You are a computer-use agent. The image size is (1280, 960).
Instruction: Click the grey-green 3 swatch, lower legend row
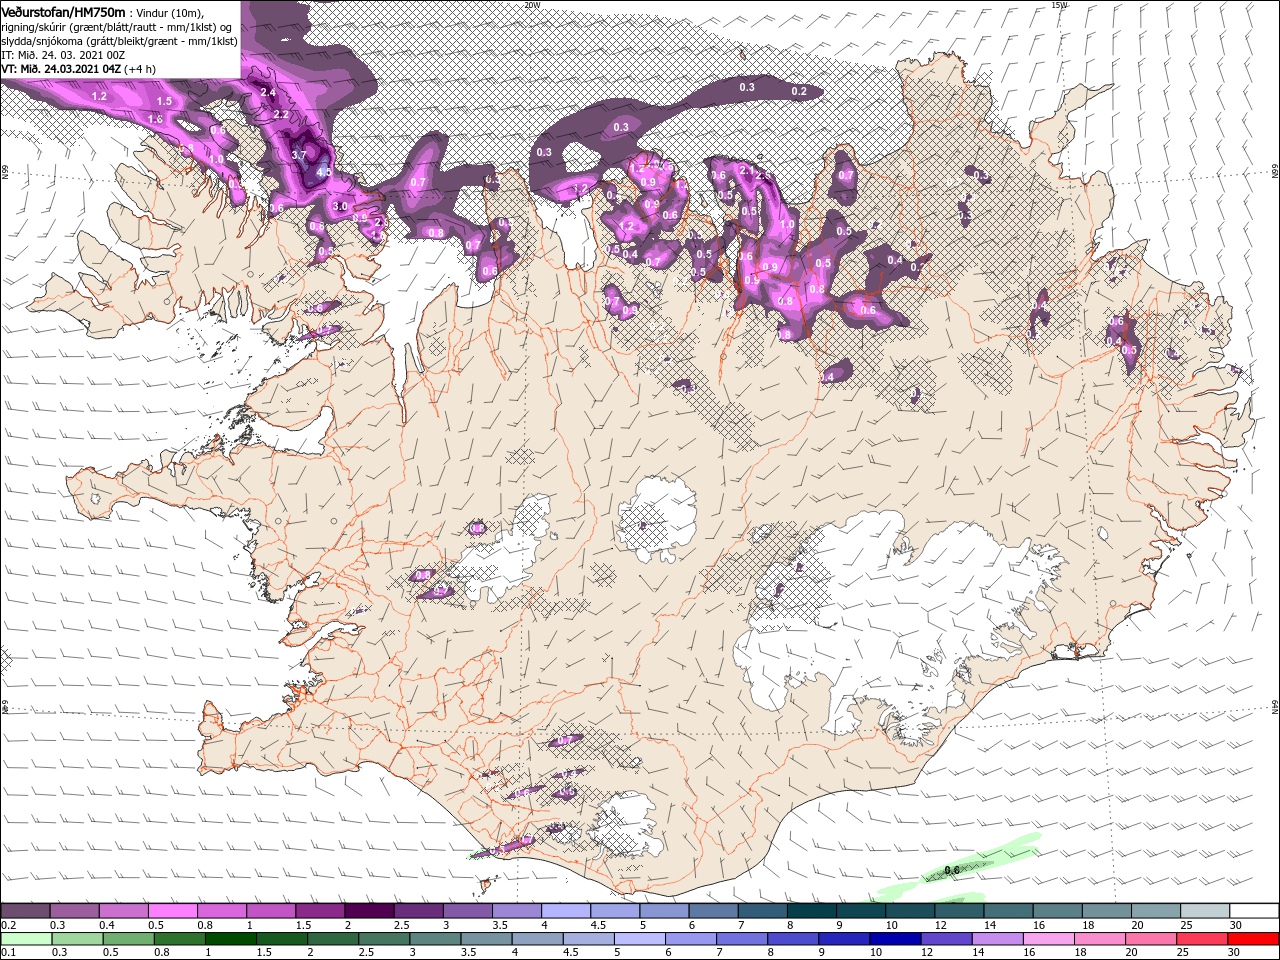click(x=436, y=939)
